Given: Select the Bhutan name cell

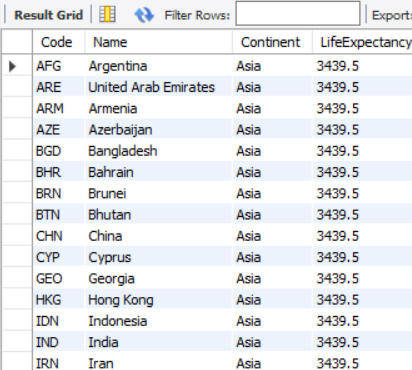Looking at the screenshot, I should click(158, 215).
